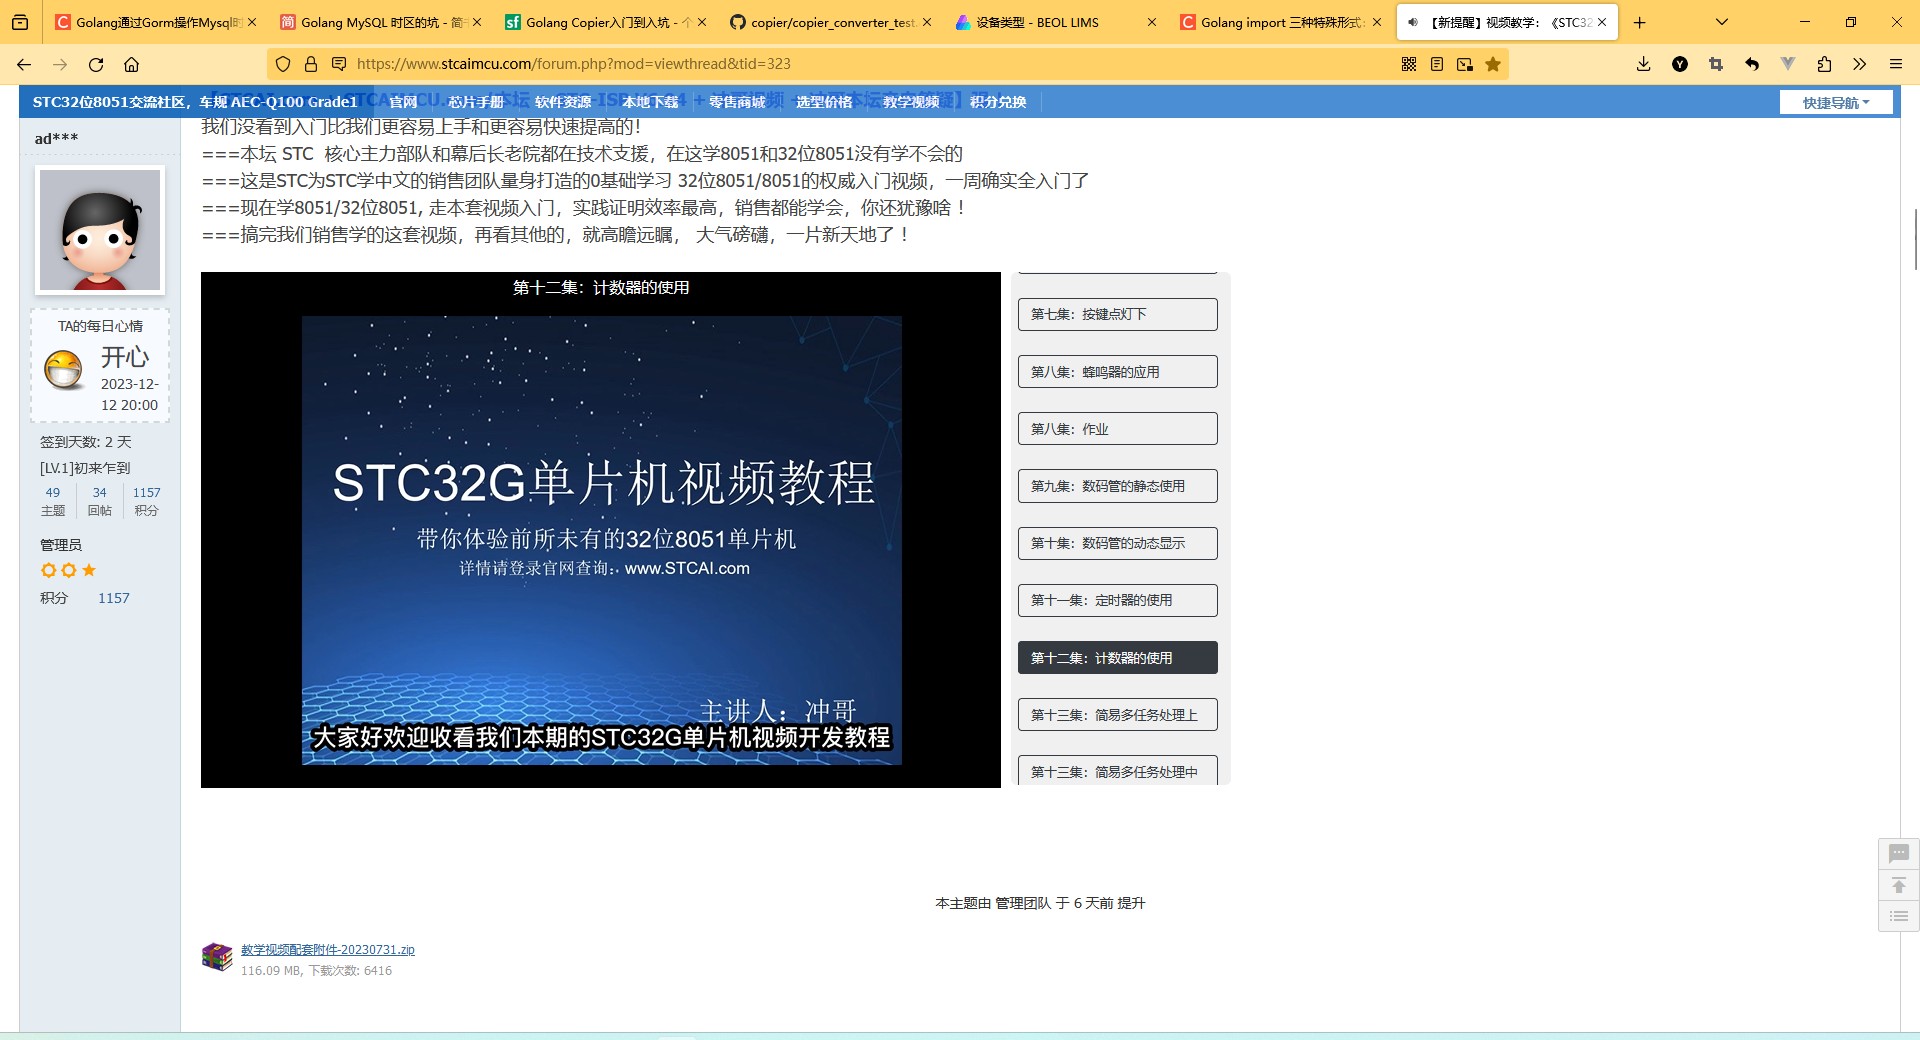Open the browser downloads panel

(x=1643, y=64)
